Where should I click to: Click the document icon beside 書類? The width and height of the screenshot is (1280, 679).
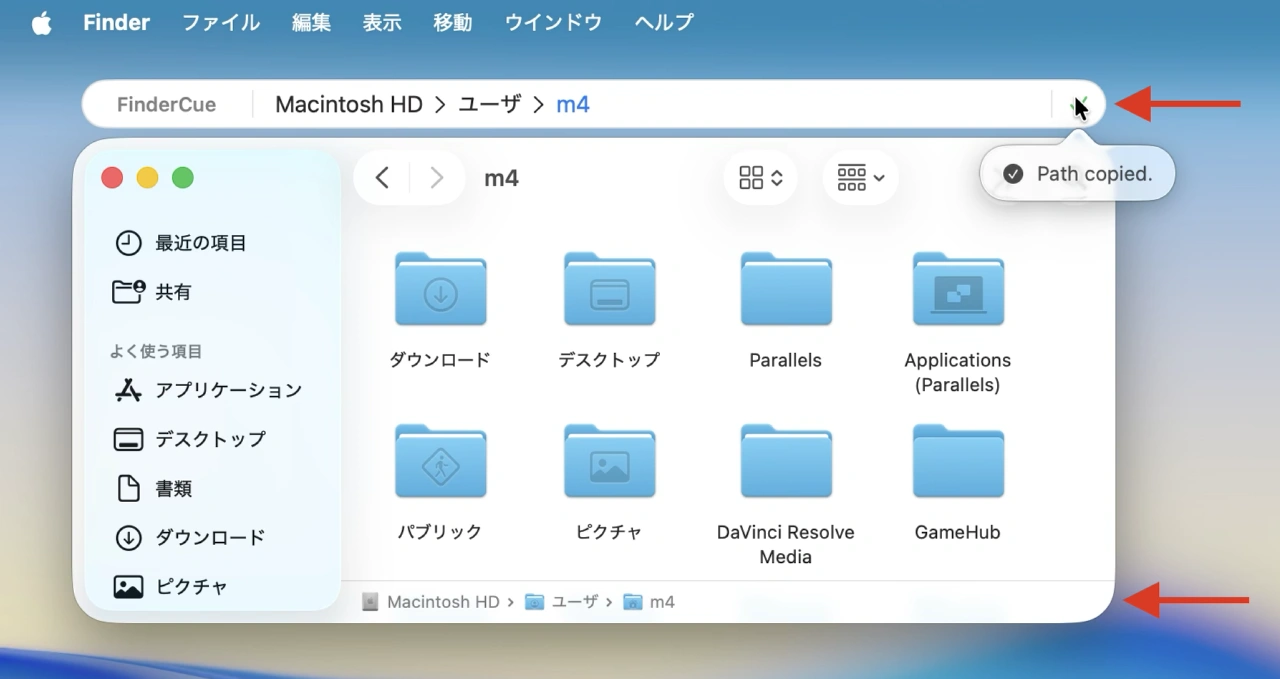pos(128,488)
